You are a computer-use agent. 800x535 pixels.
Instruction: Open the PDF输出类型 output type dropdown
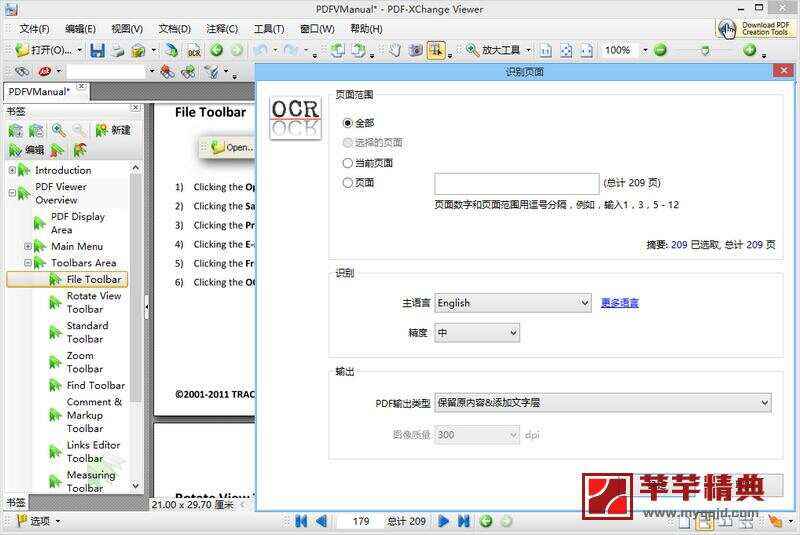[603, 403]
